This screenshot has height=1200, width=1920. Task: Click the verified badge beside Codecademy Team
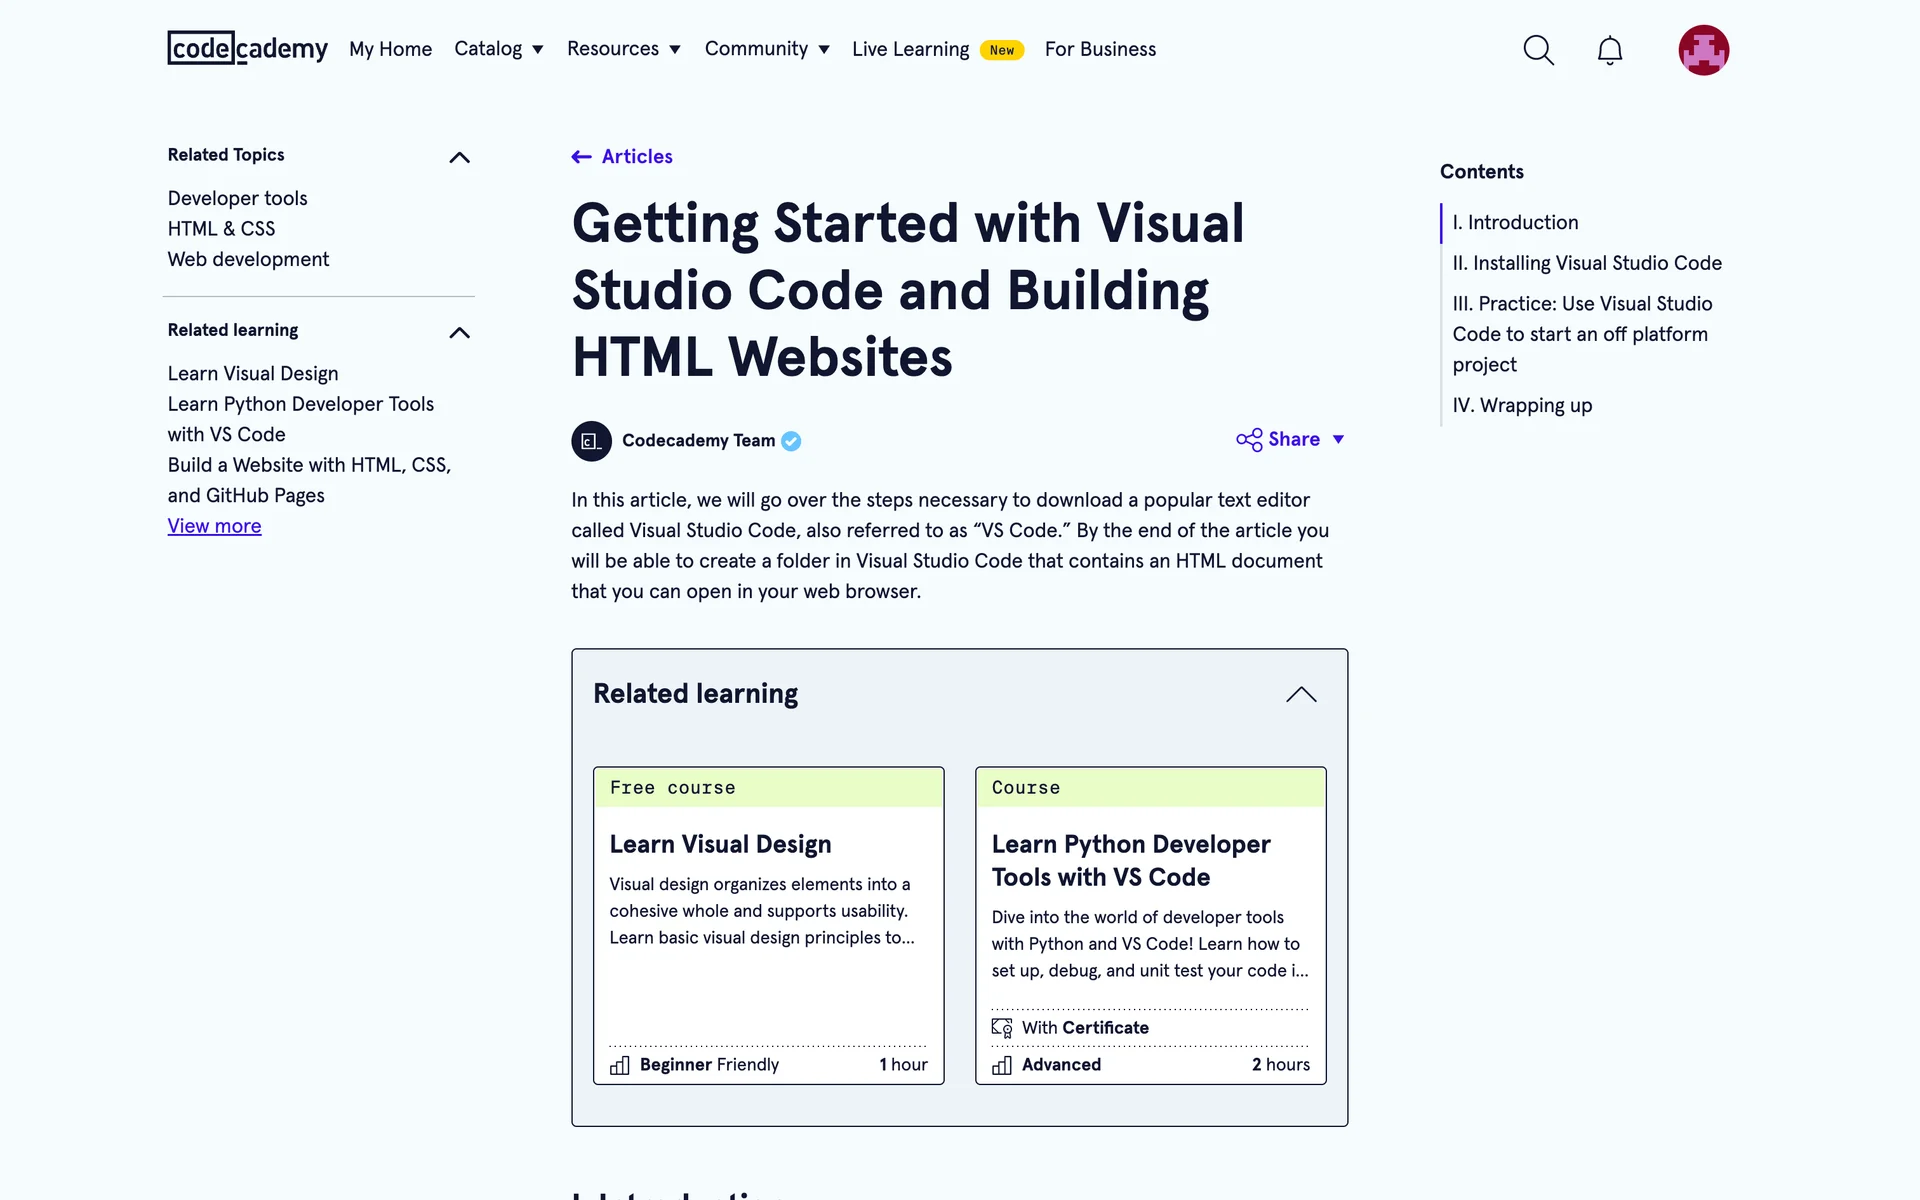[791, 441]
